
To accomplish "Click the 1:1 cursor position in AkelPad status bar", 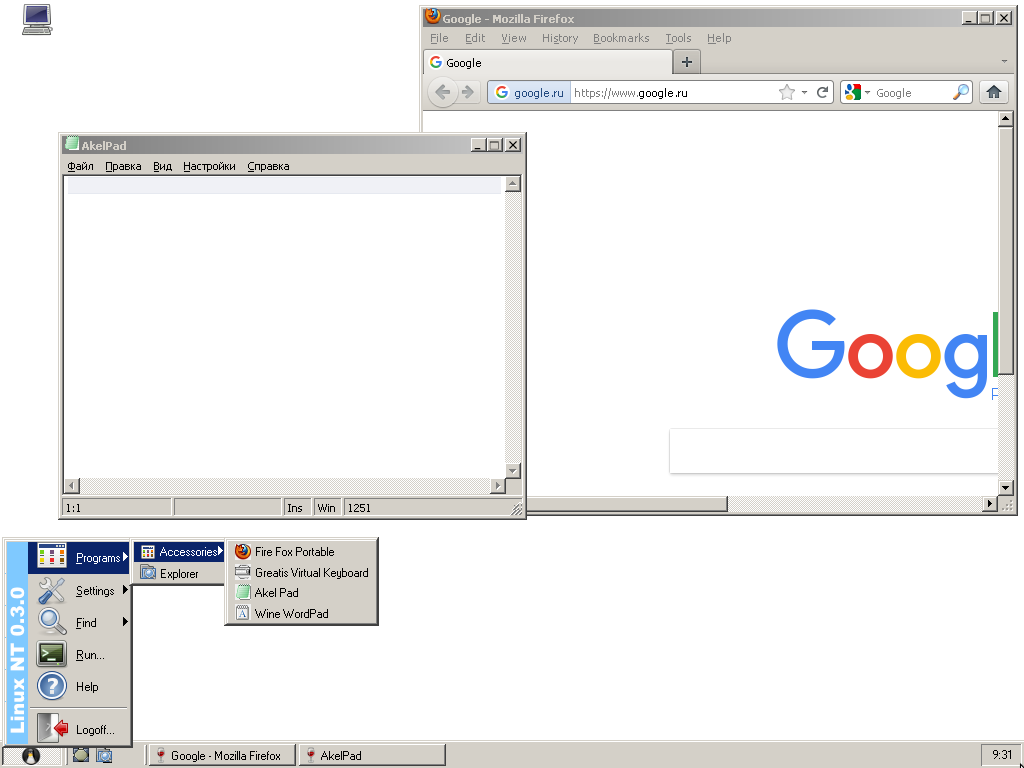I will pos(117,507).
